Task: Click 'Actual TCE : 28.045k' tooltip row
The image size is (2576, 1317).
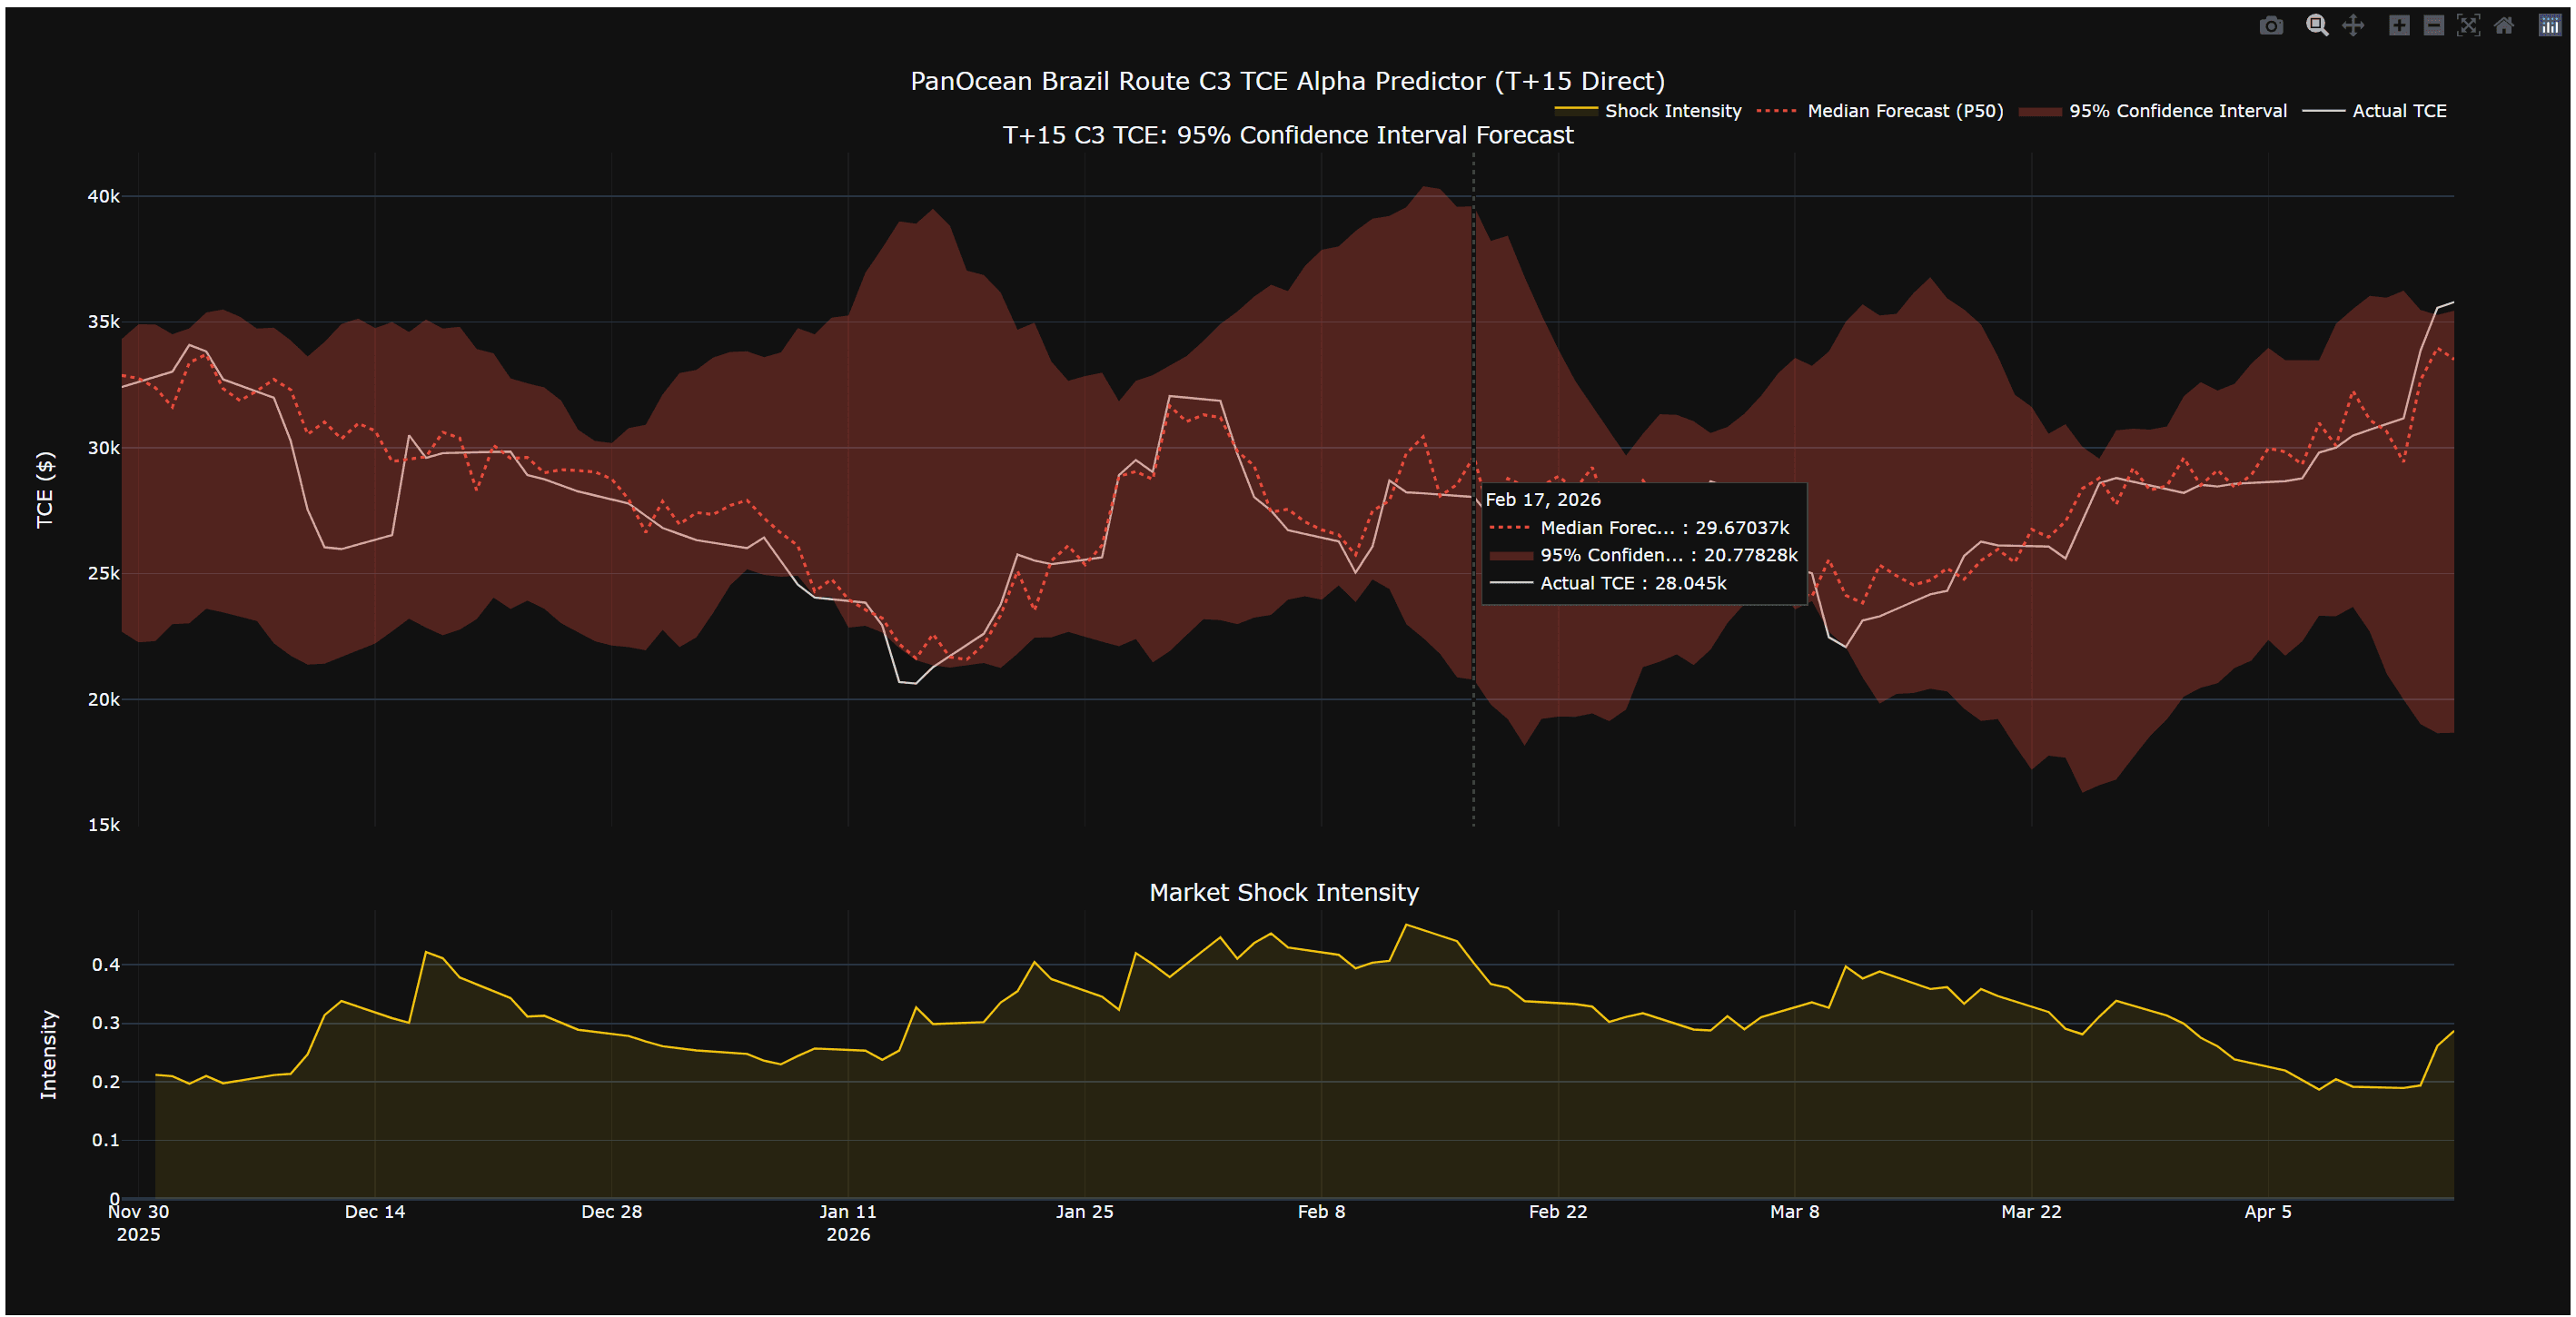Action: click(1608, 583)
